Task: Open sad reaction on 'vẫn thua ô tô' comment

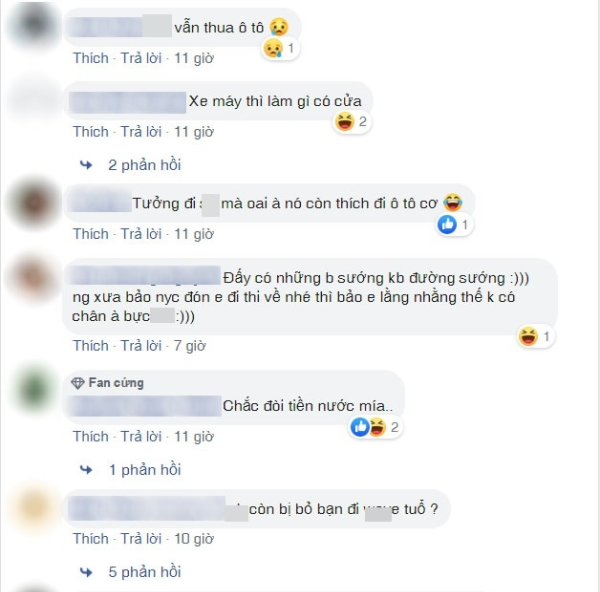Action: pyautogui.click(x=280, y=48)
